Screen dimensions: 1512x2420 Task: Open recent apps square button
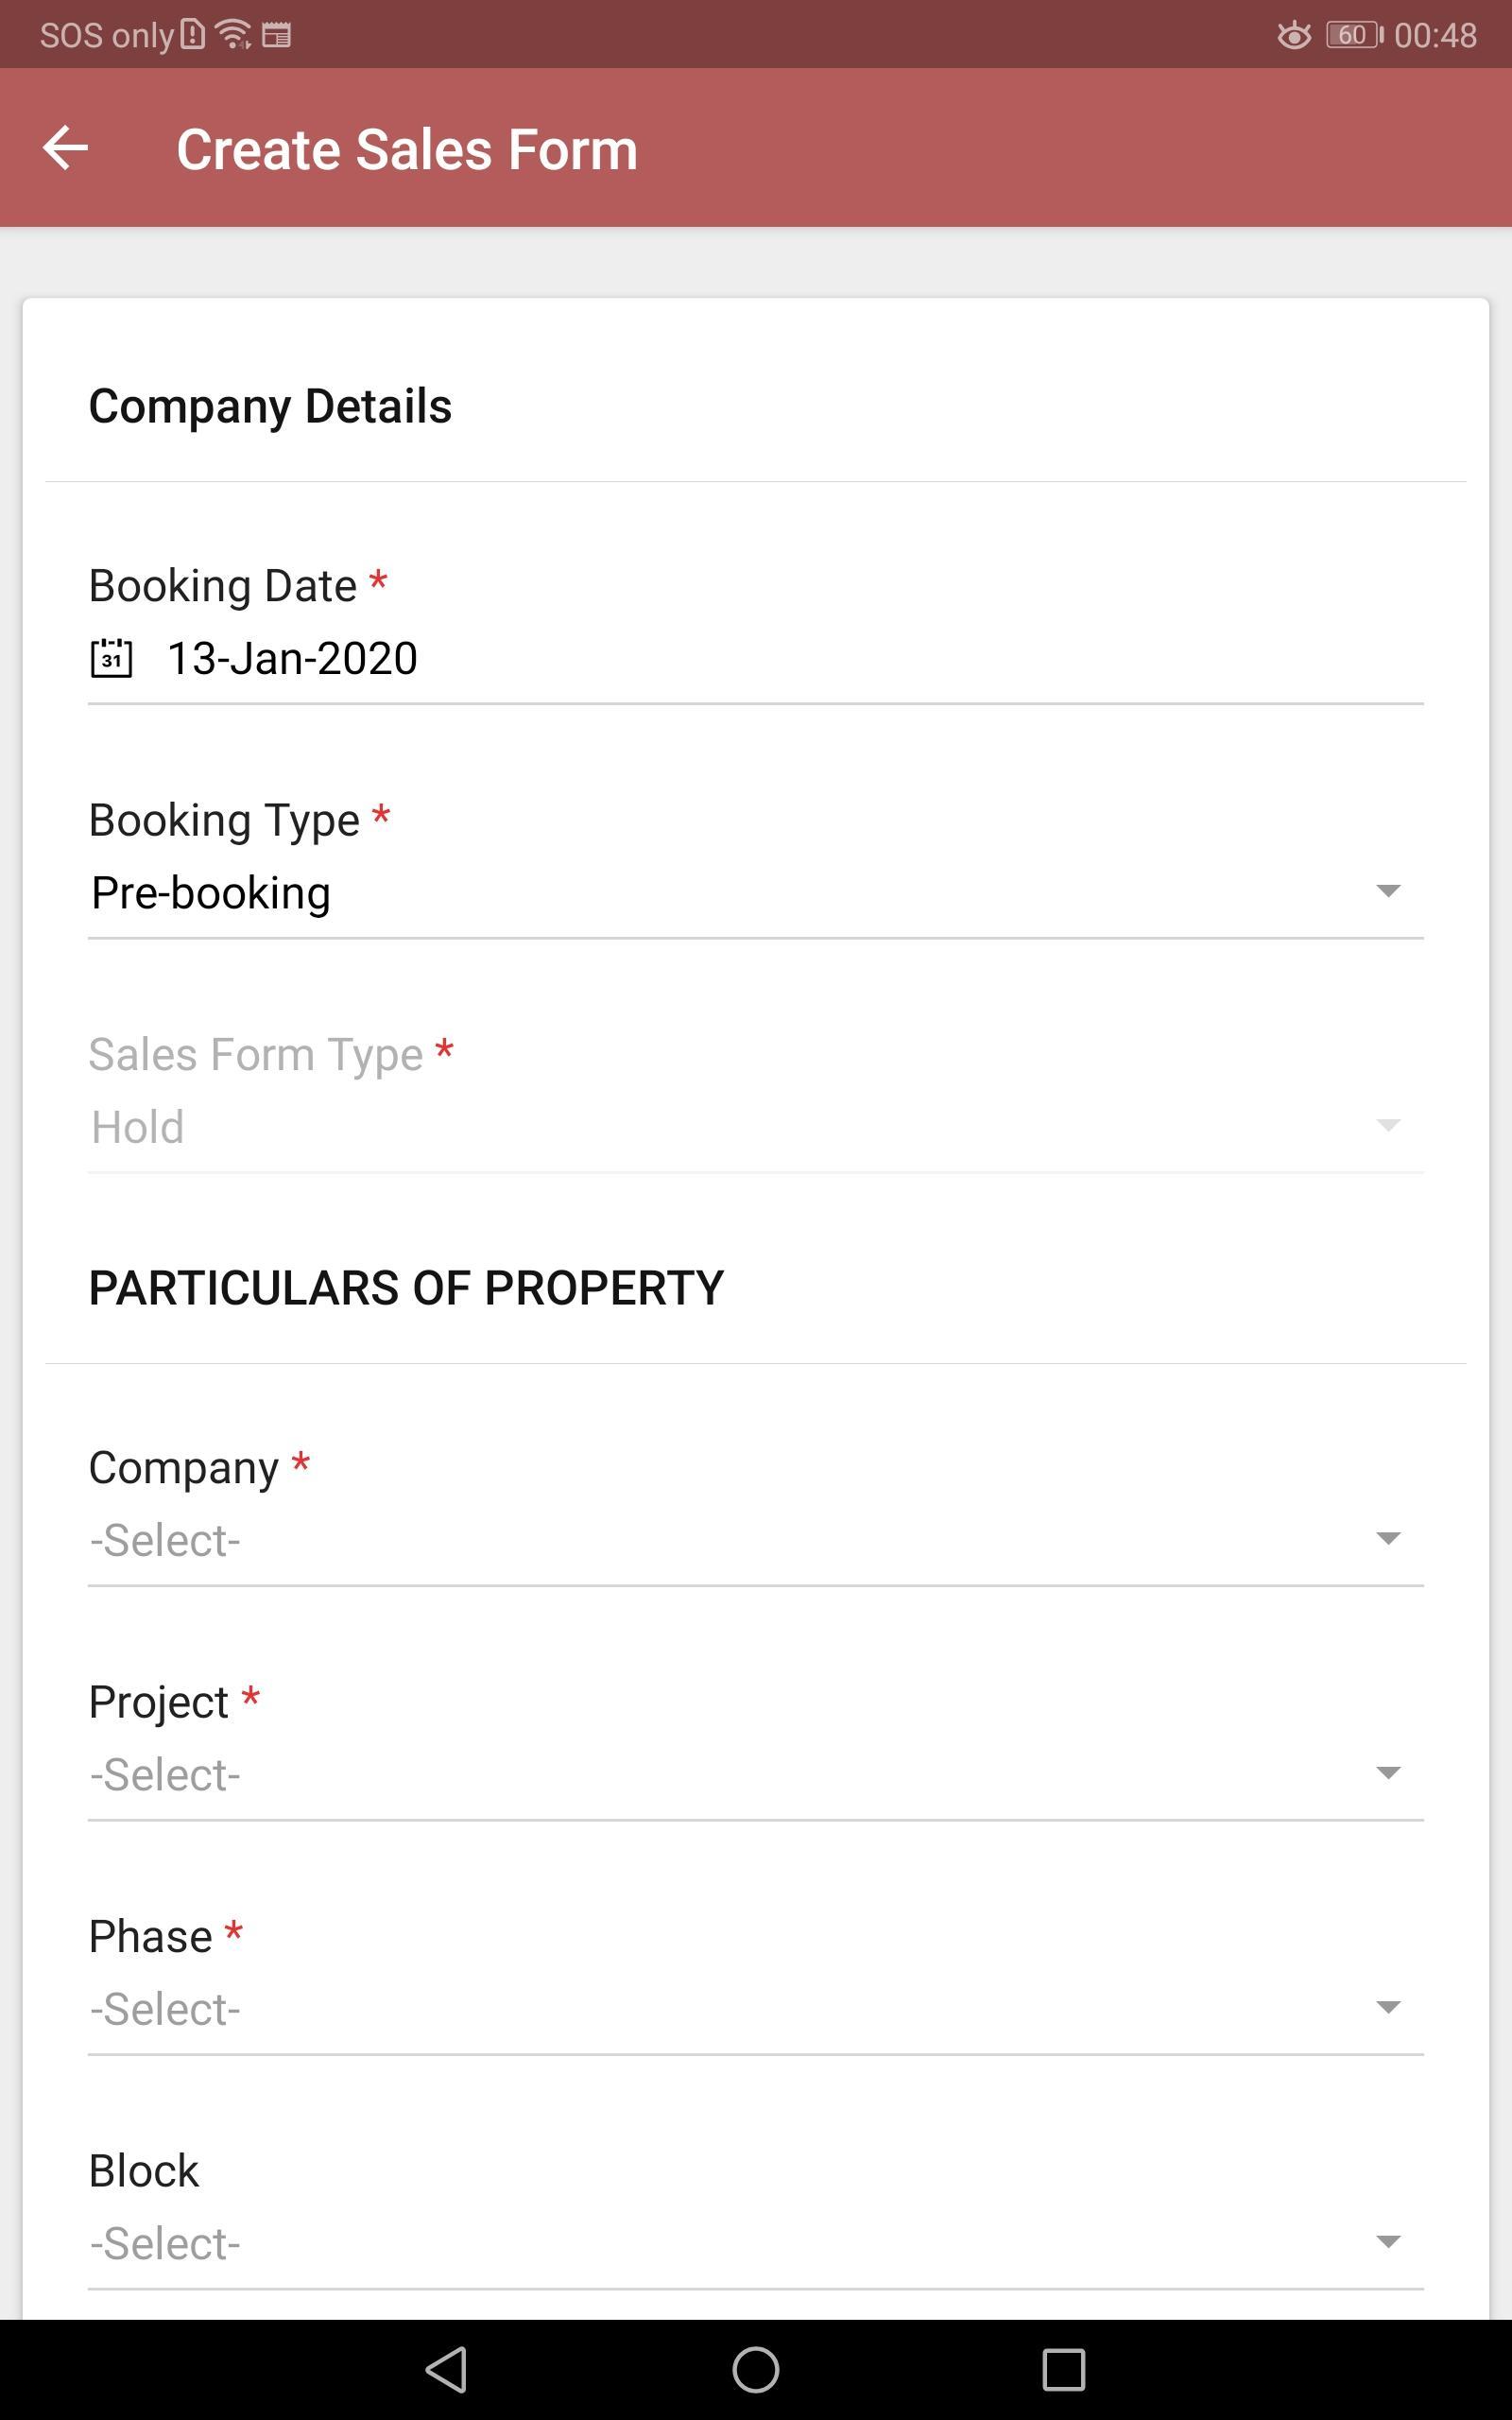pos(1064,2369)
